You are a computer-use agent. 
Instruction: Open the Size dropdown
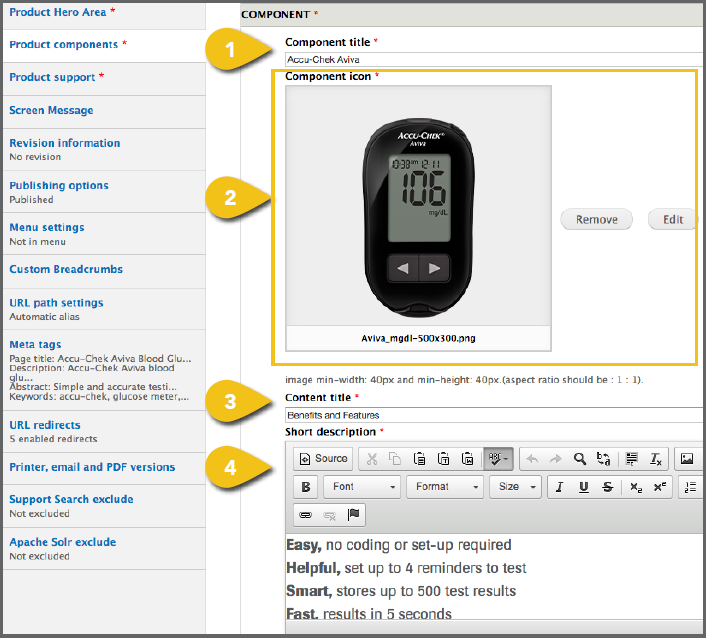pyautogui.click(x=516, y=487)
